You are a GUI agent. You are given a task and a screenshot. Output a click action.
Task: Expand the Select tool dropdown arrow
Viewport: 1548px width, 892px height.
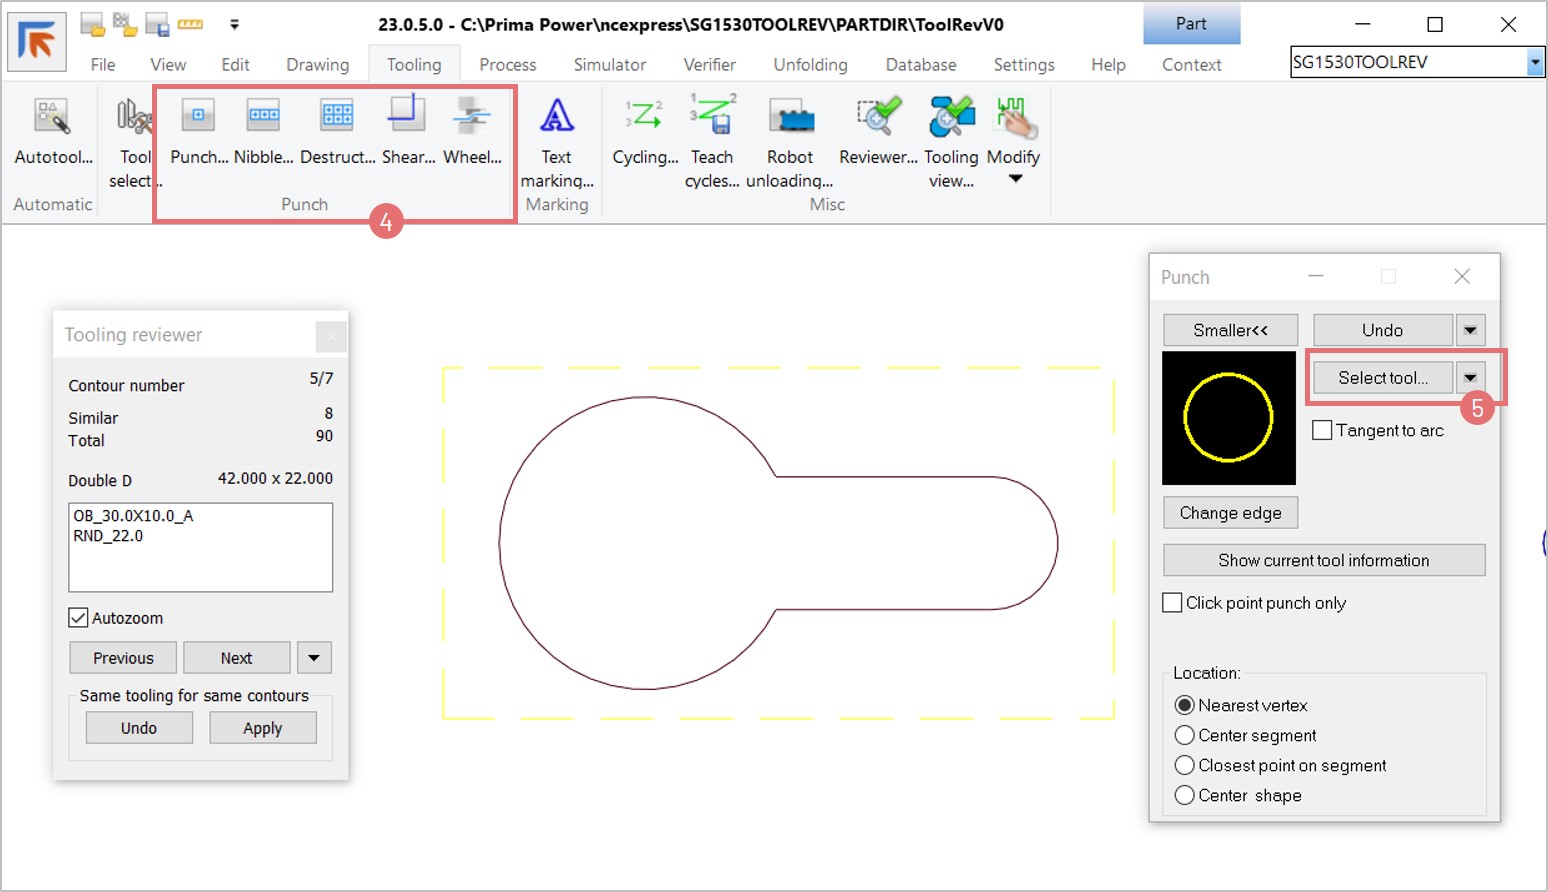(x=1470, y=378)
